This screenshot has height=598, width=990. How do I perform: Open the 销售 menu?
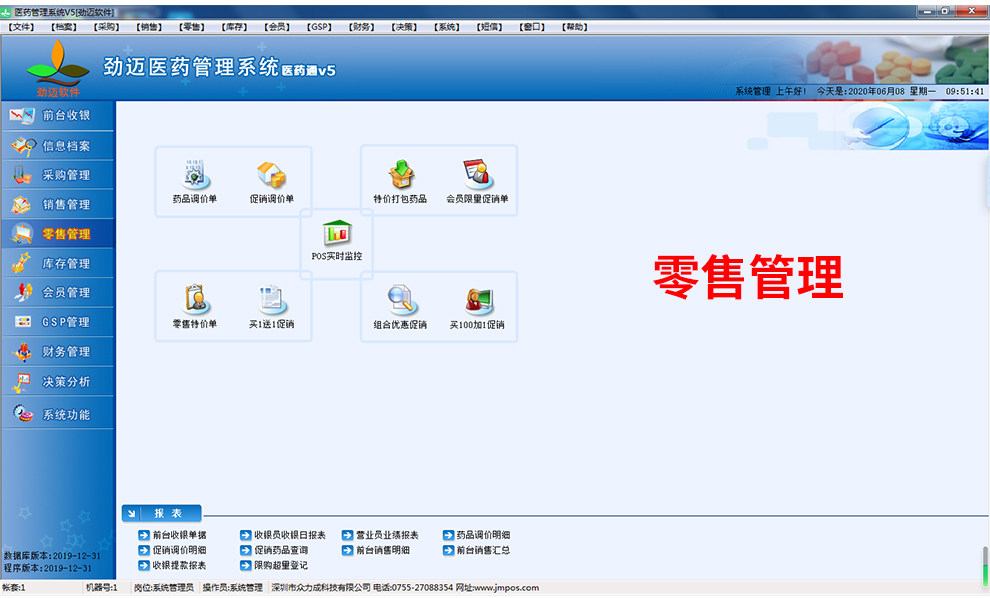click(x=149, y=27)
